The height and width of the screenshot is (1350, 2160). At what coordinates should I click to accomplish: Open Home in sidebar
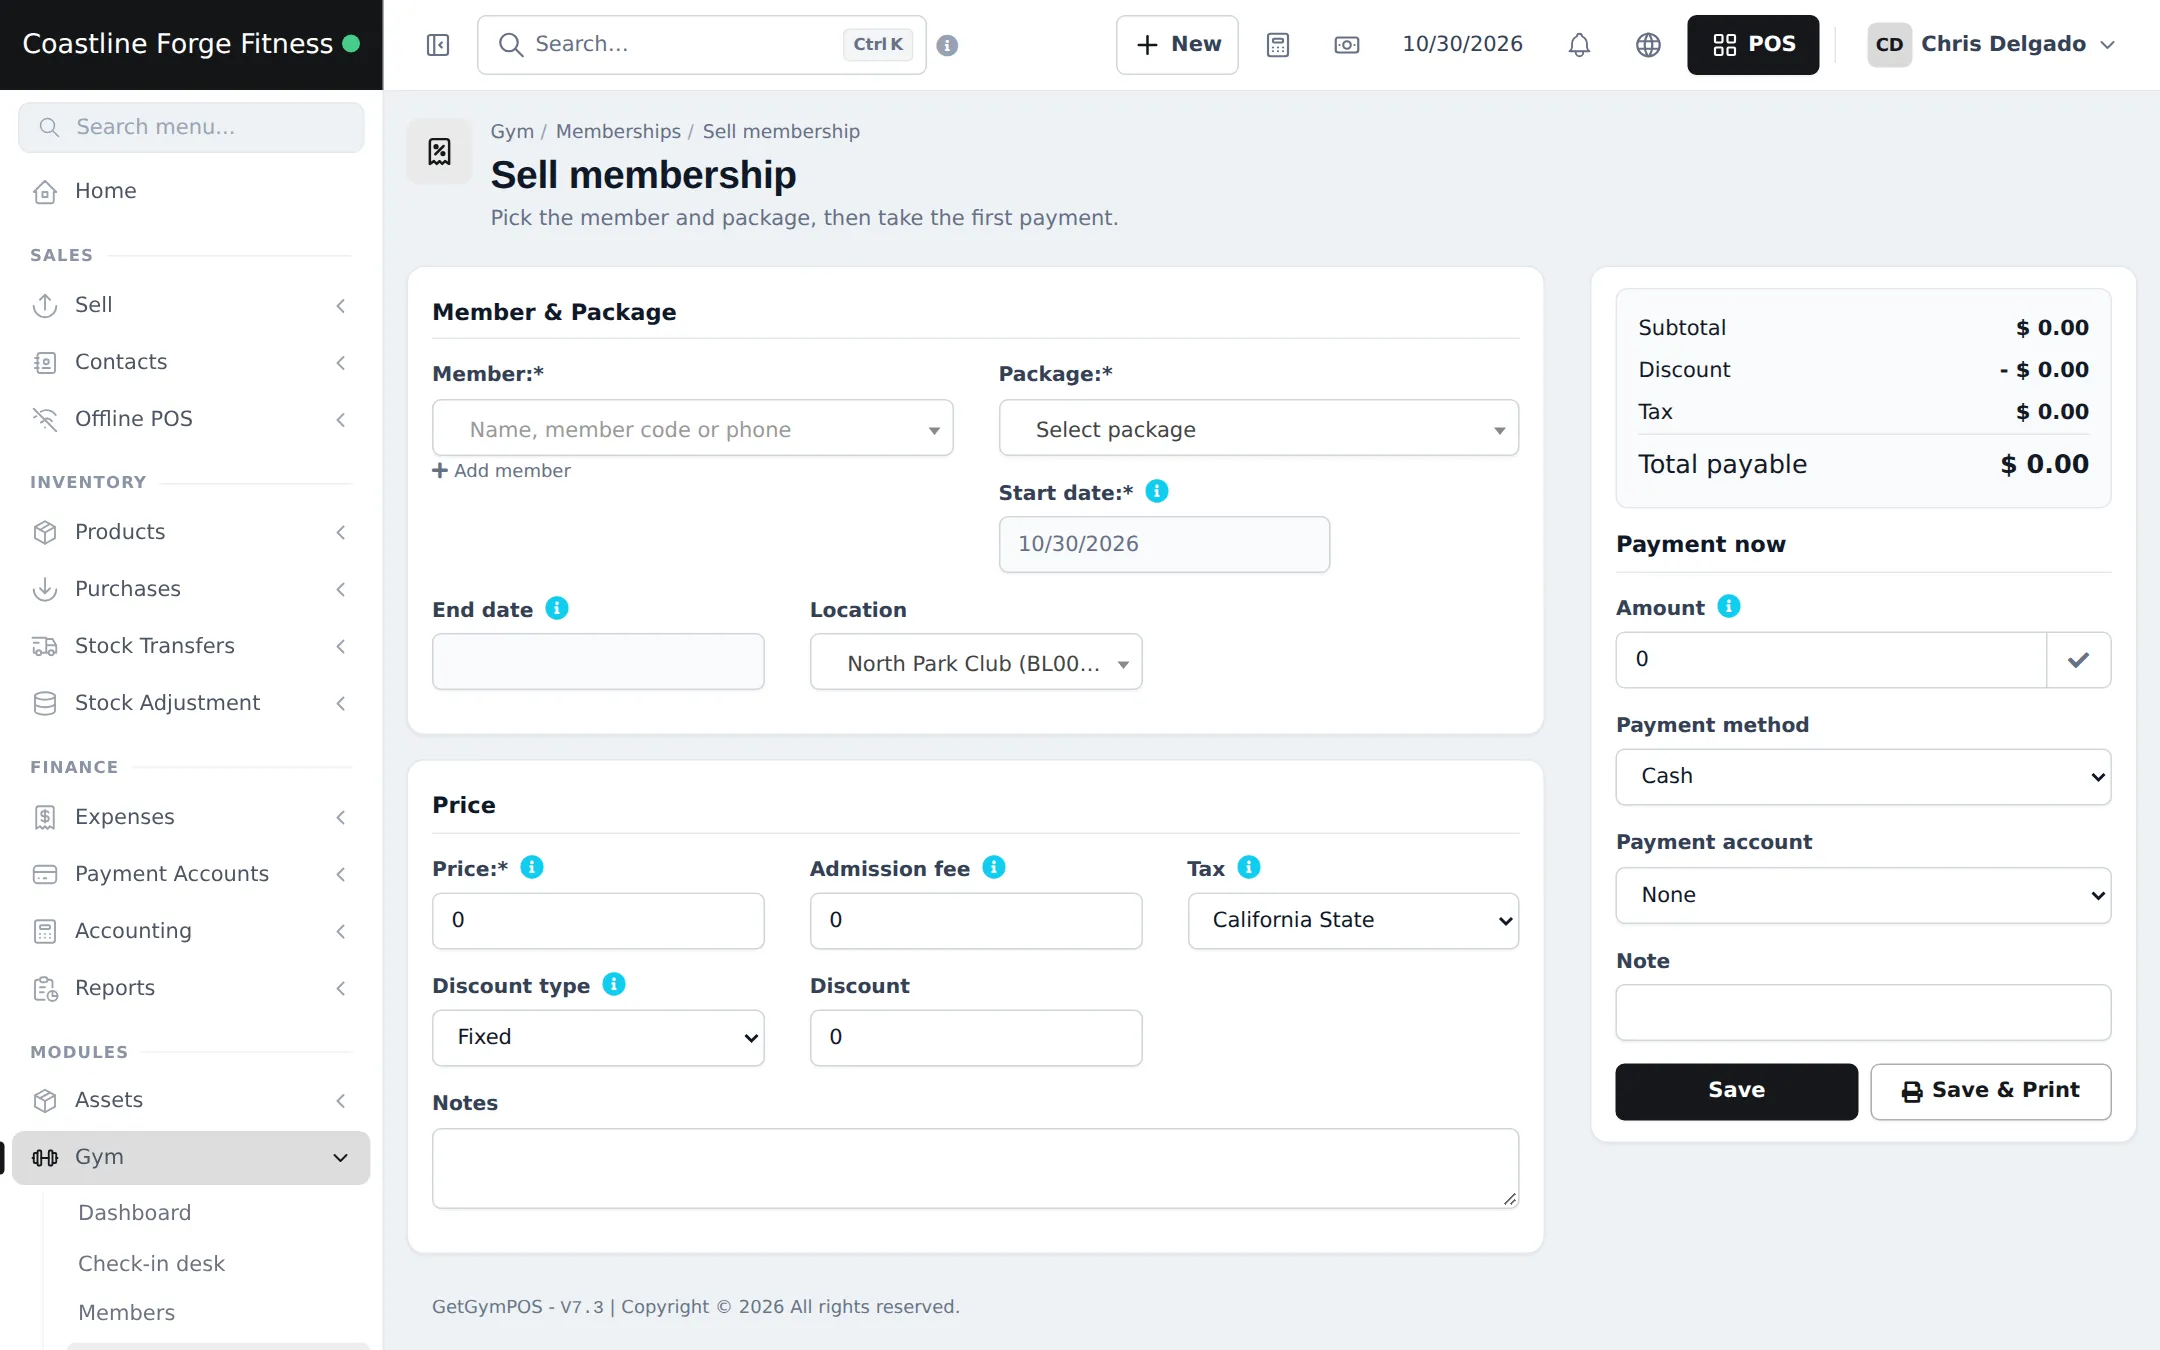coord(190,191)
